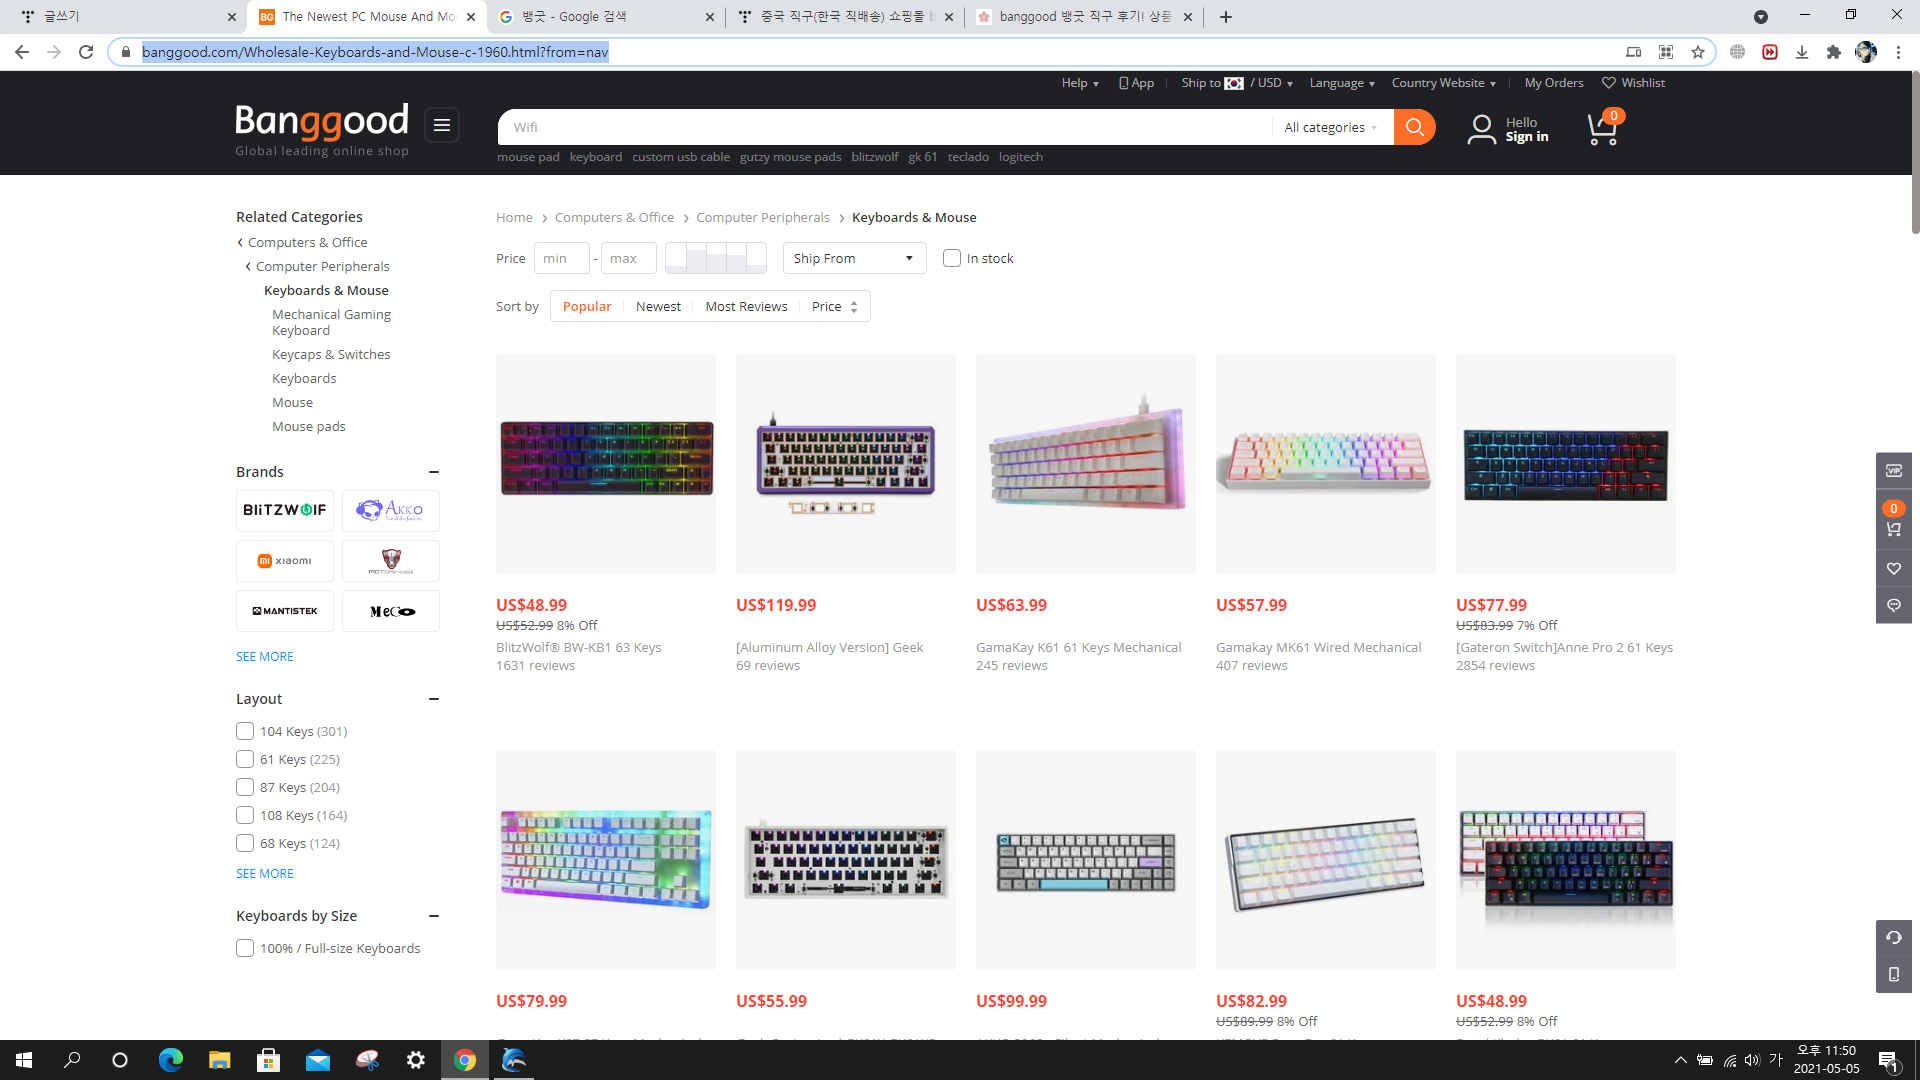This screenshot has height=1080, width=1920.
Task: Click the VIP coupon icon on right sidebar
Action: (1893, 470)
